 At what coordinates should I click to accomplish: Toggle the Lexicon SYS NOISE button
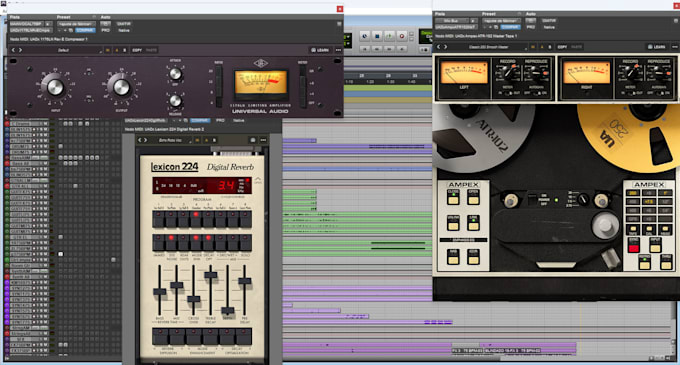coord(171,243)
